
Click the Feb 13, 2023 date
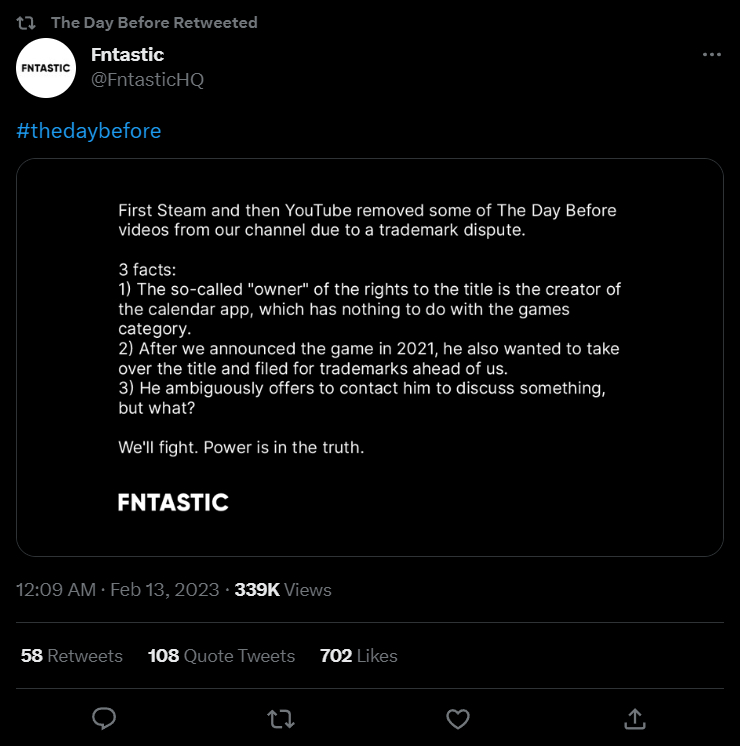click(x=167, y=590)
